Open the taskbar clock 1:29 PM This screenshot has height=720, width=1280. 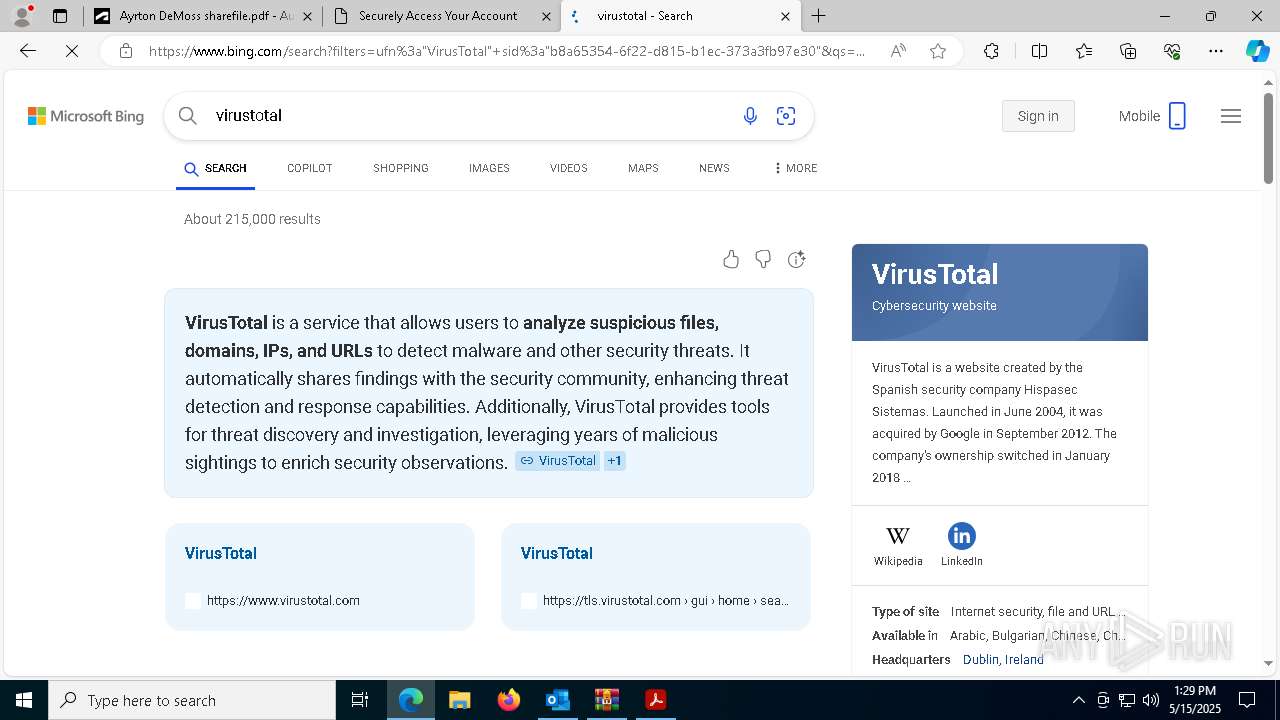1194,700
